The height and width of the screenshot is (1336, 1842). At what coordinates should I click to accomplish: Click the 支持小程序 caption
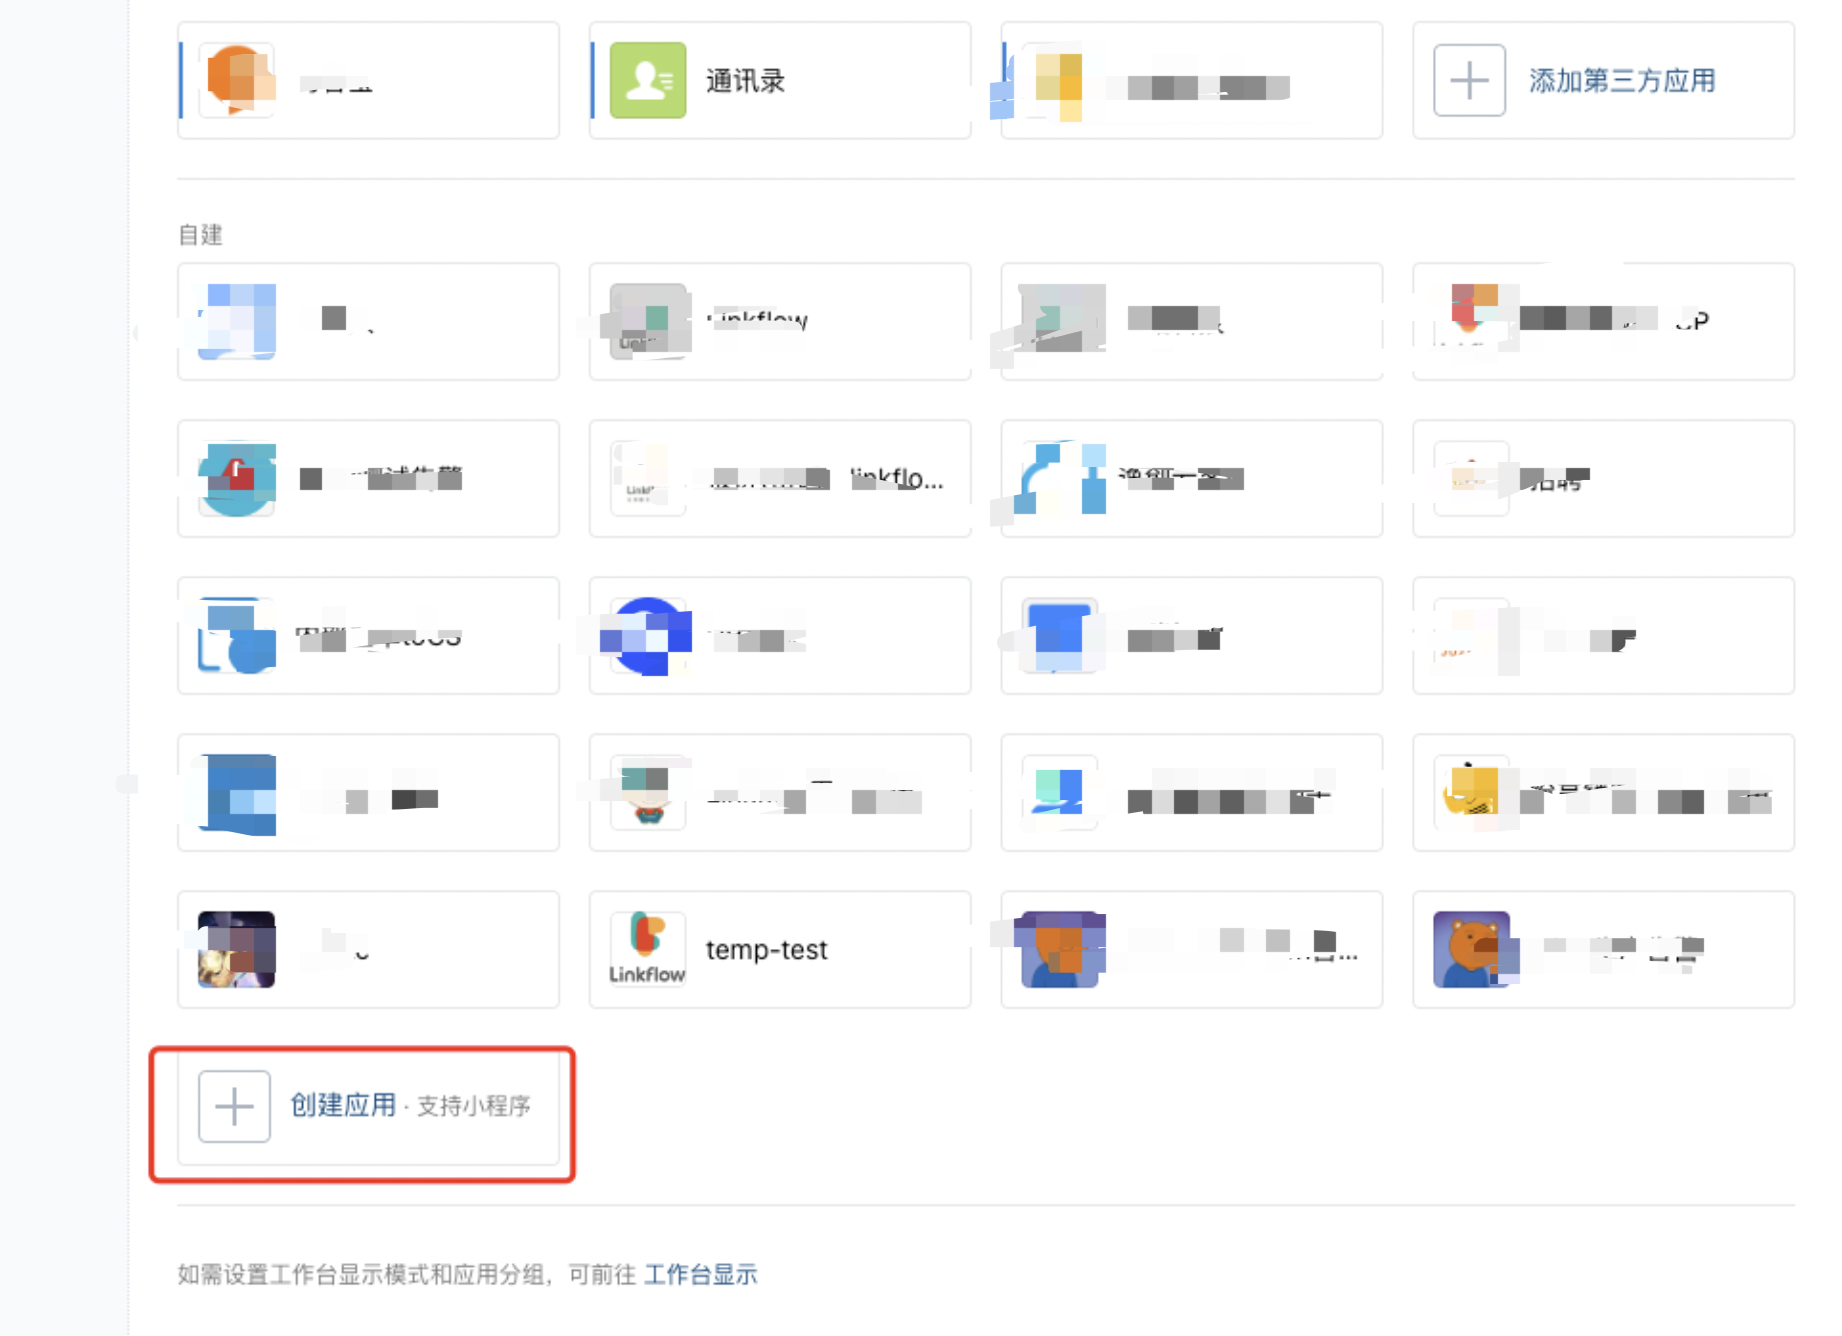tap(474, 1106)
